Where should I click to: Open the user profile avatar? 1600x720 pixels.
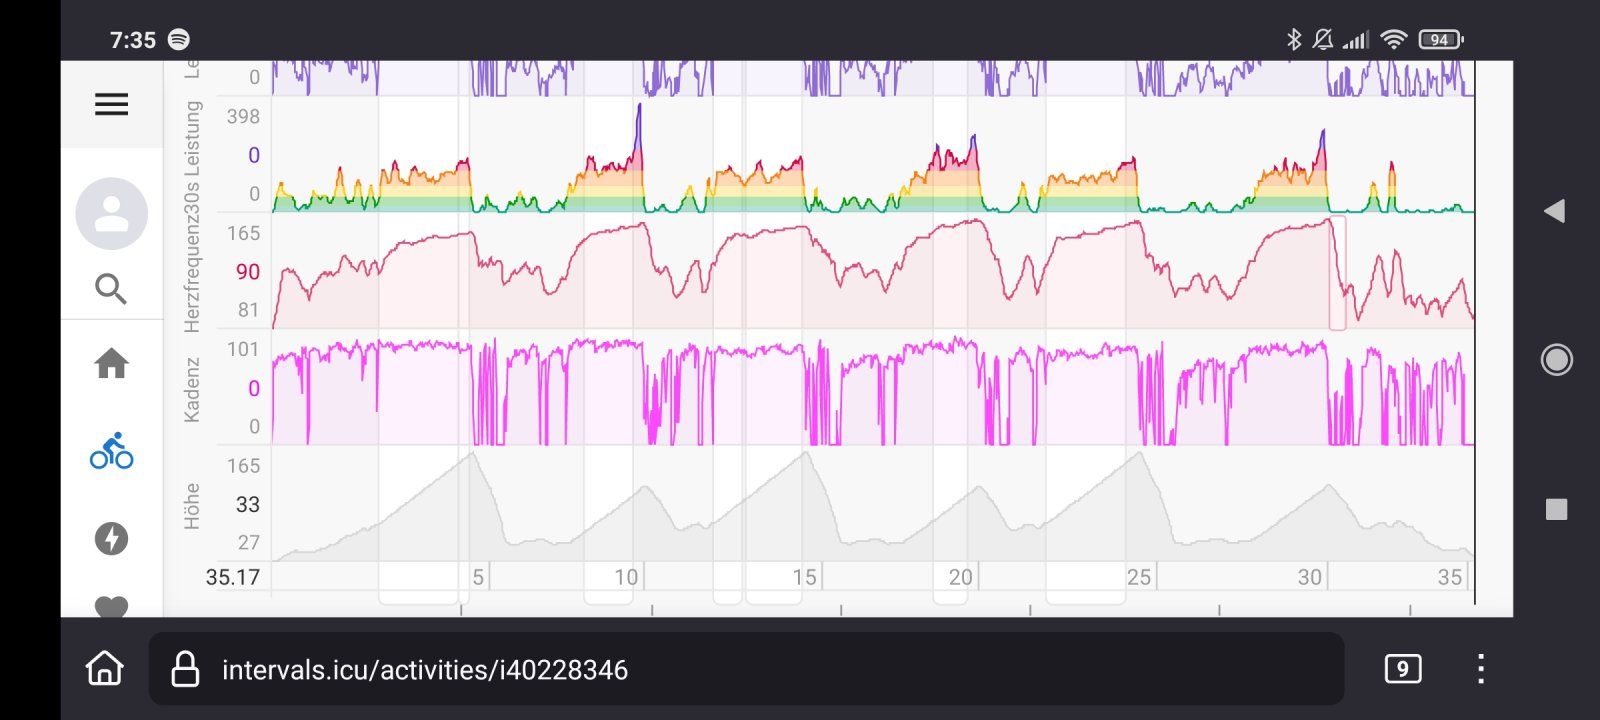(x=111, y=213)
